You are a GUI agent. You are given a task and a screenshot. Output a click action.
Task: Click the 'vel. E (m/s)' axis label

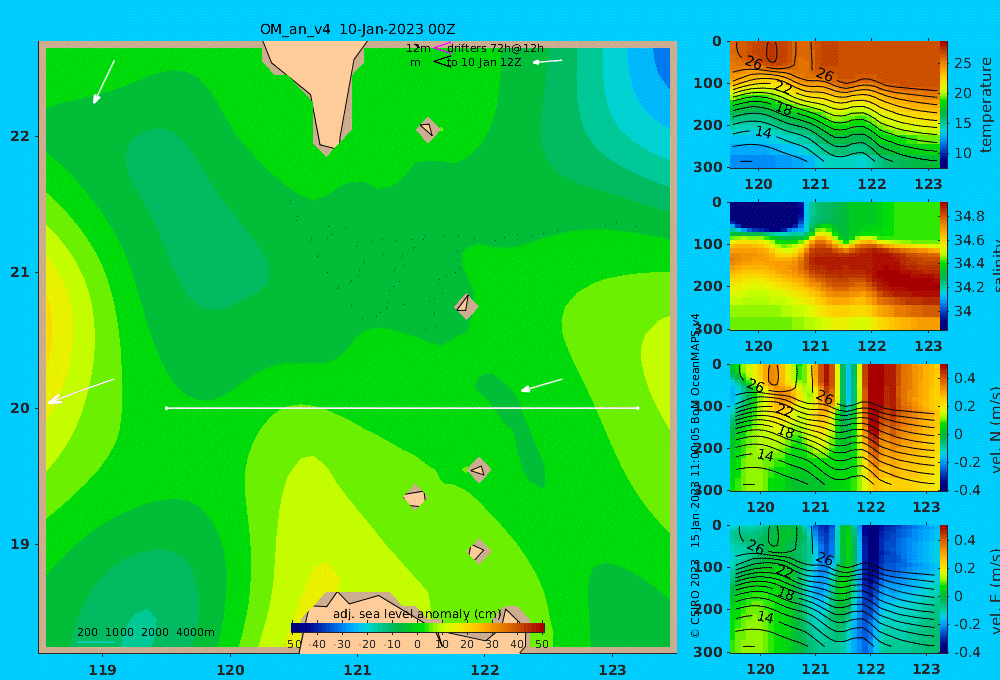(994, 590)
